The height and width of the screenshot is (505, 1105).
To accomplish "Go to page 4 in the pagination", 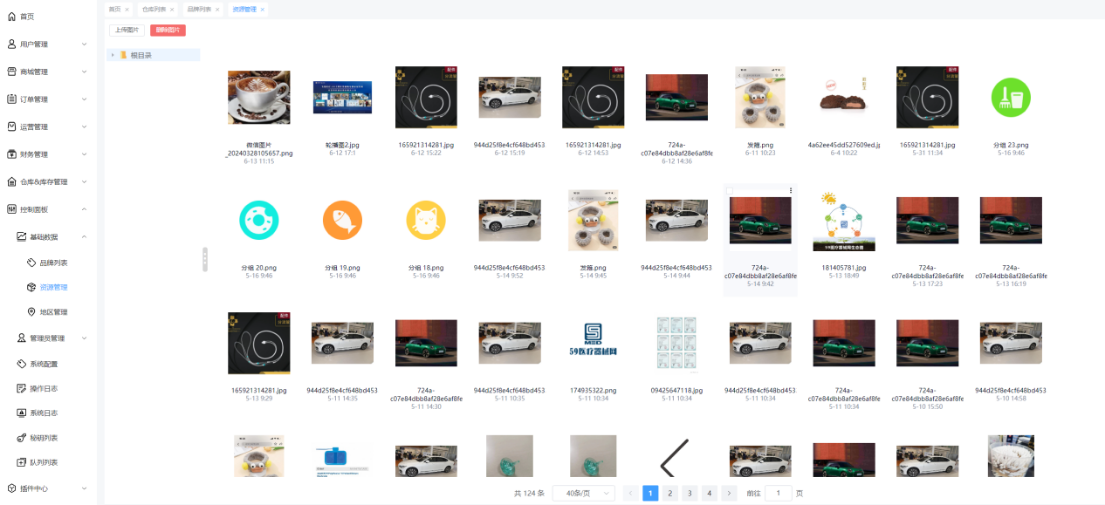I will (x=710, y=493).
